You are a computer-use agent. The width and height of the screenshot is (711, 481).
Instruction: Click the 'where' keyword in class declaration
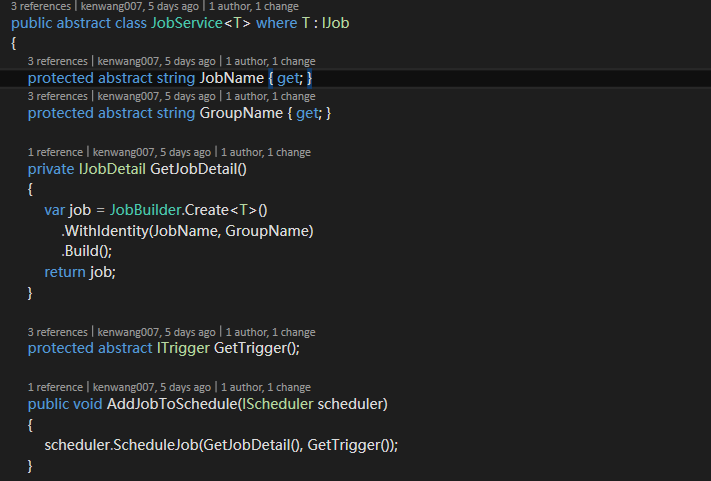(277, 23)
